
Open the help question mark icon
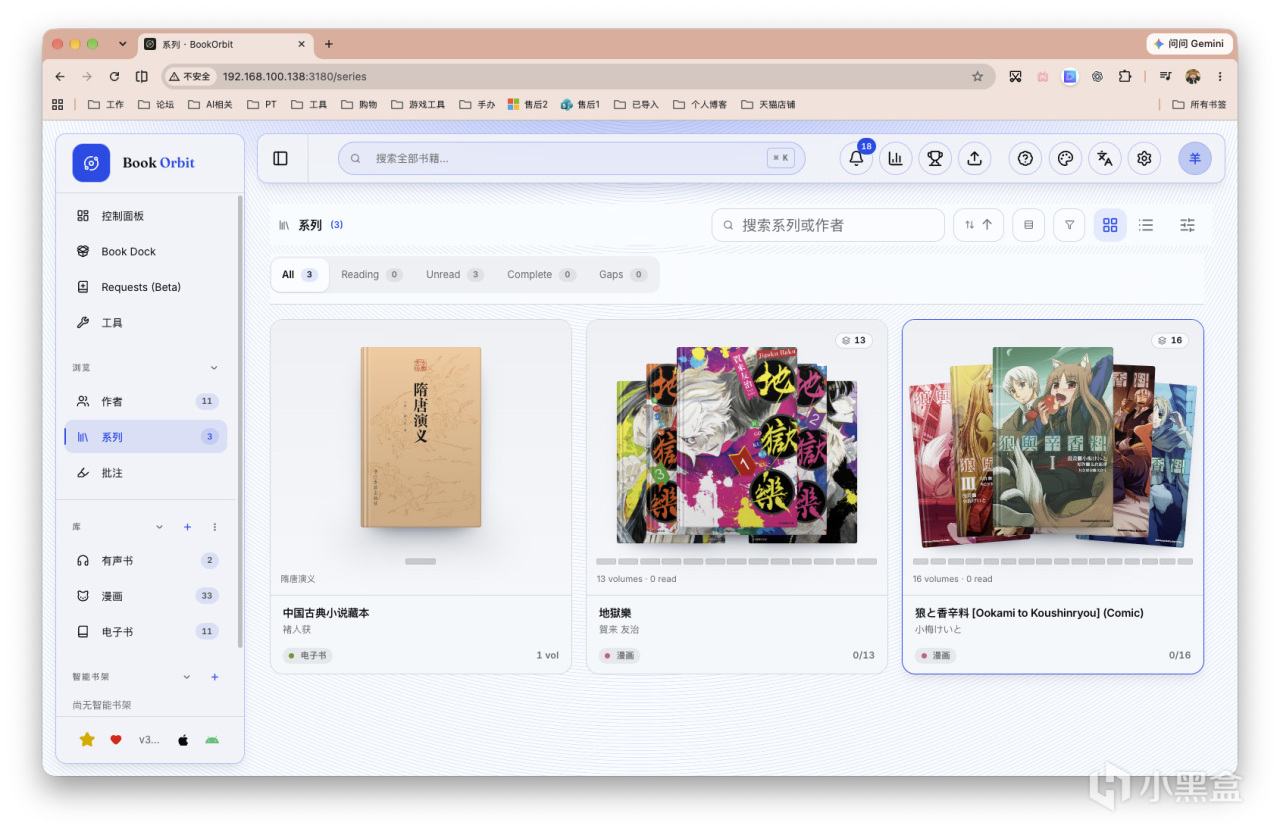(1025, 158)
